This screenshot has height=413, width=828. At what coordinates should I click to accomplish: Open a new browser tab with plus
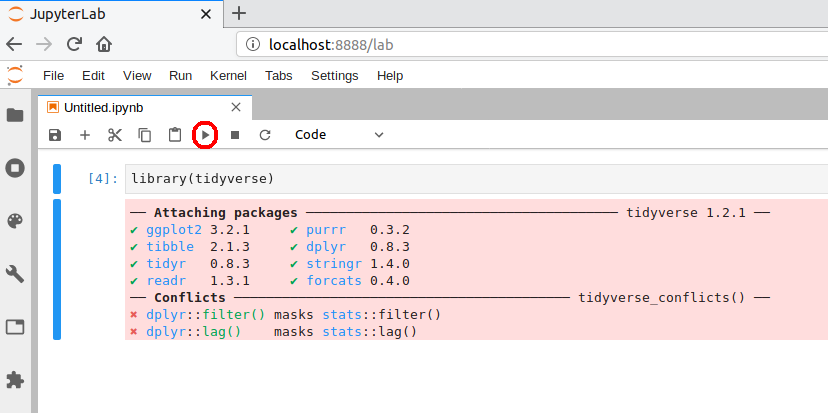click(239, 13)
